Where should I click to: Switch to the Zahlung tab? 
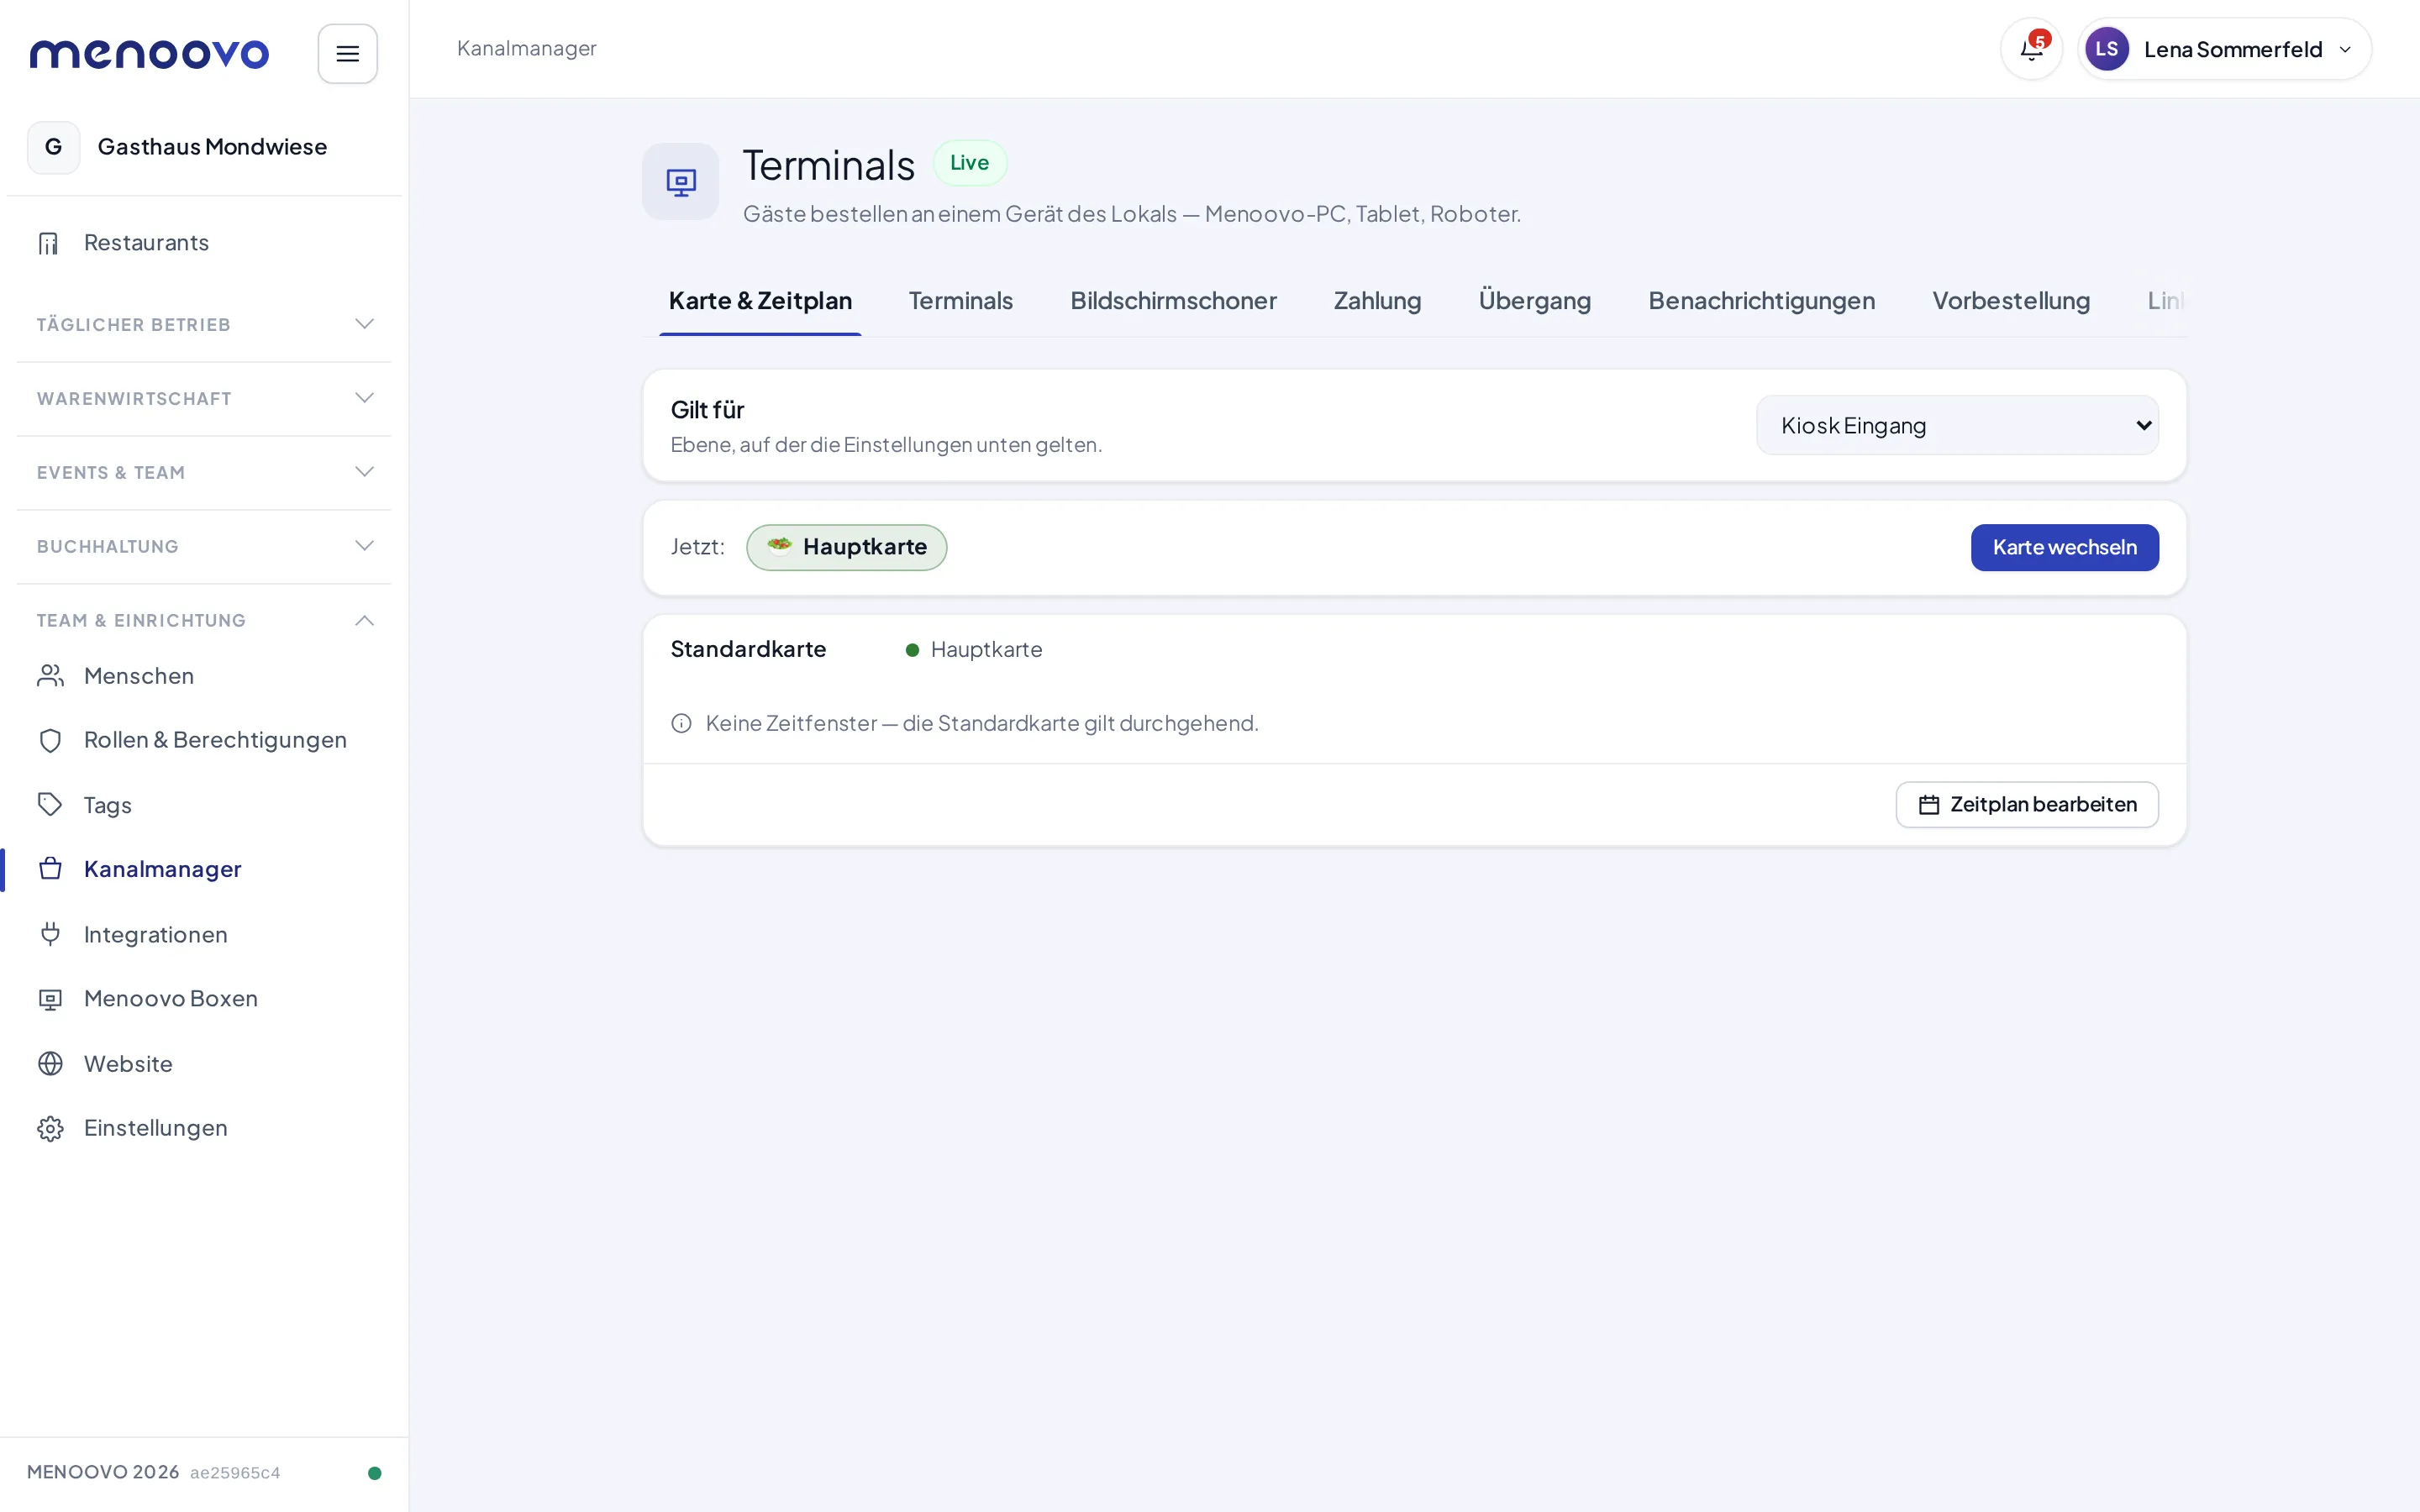(x=1377, y=301)
